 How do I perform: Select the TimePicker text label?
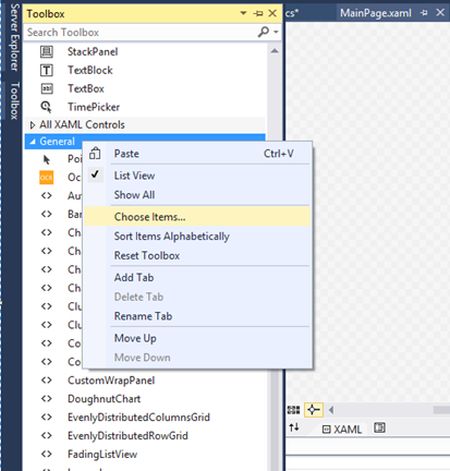point(94,107)
